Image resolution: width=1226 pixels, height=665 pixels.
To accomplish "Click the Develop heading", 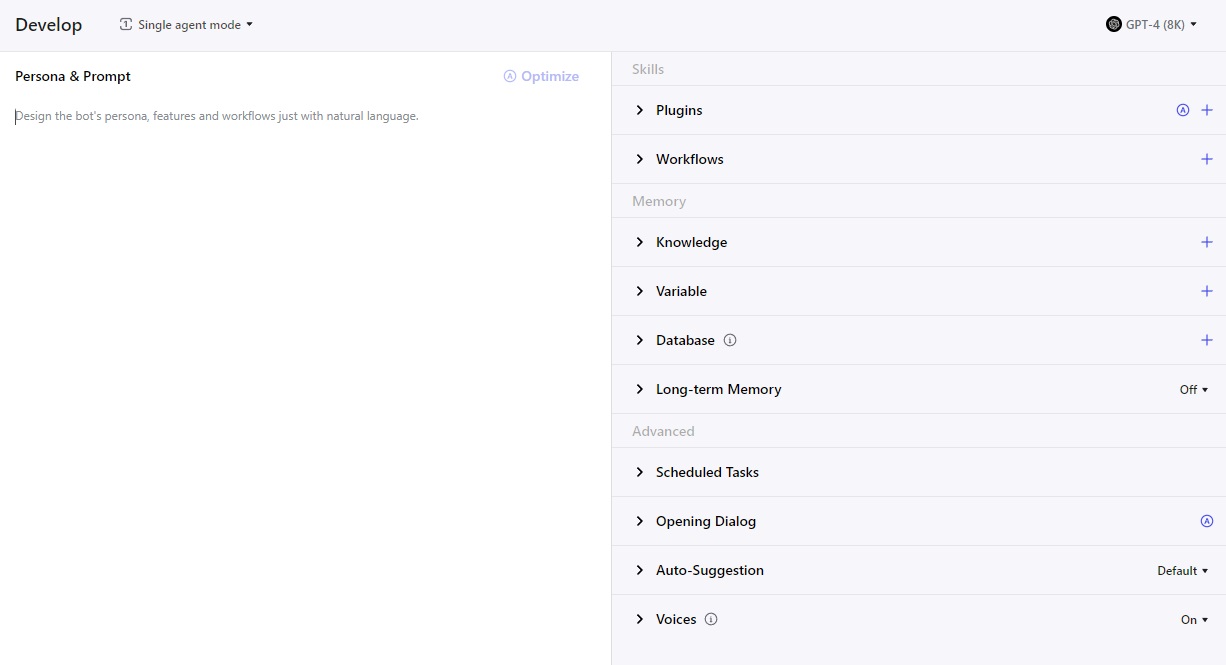I will pyautogui.click(x=49, y=25).
